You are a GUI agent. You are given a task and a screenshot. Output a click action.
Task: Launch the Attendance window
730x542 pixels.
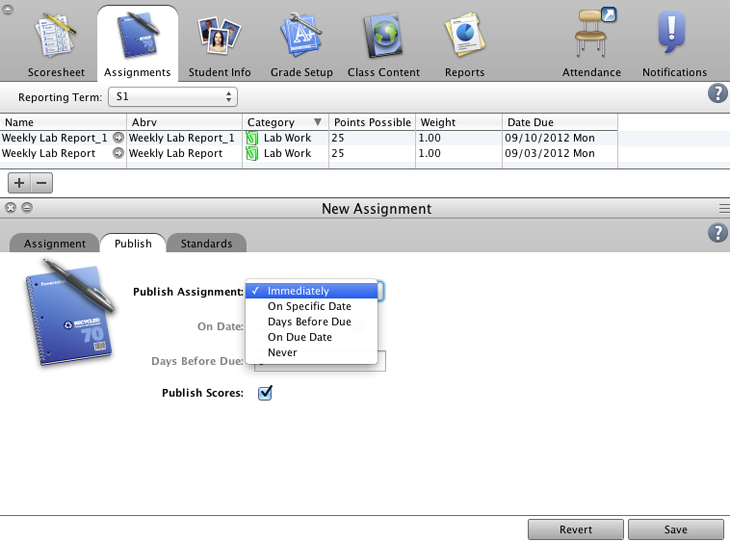tap(592, 43)
